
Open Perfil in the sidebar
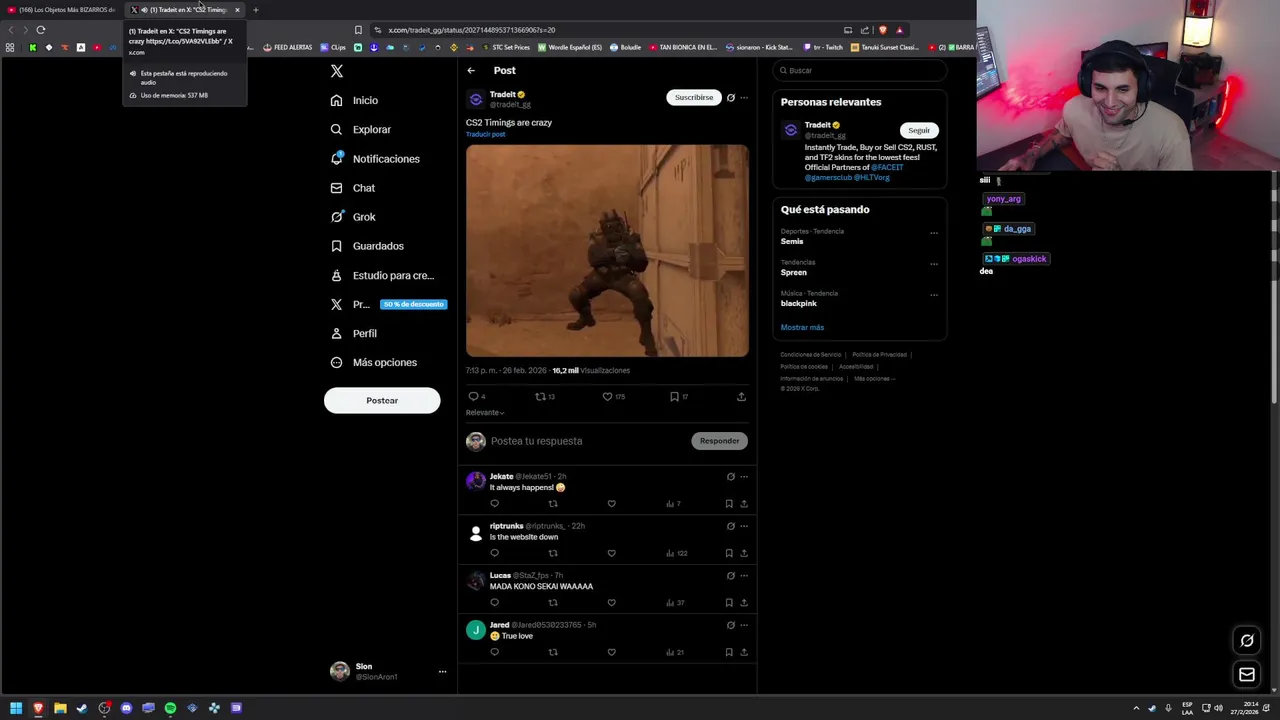point(353,333)
